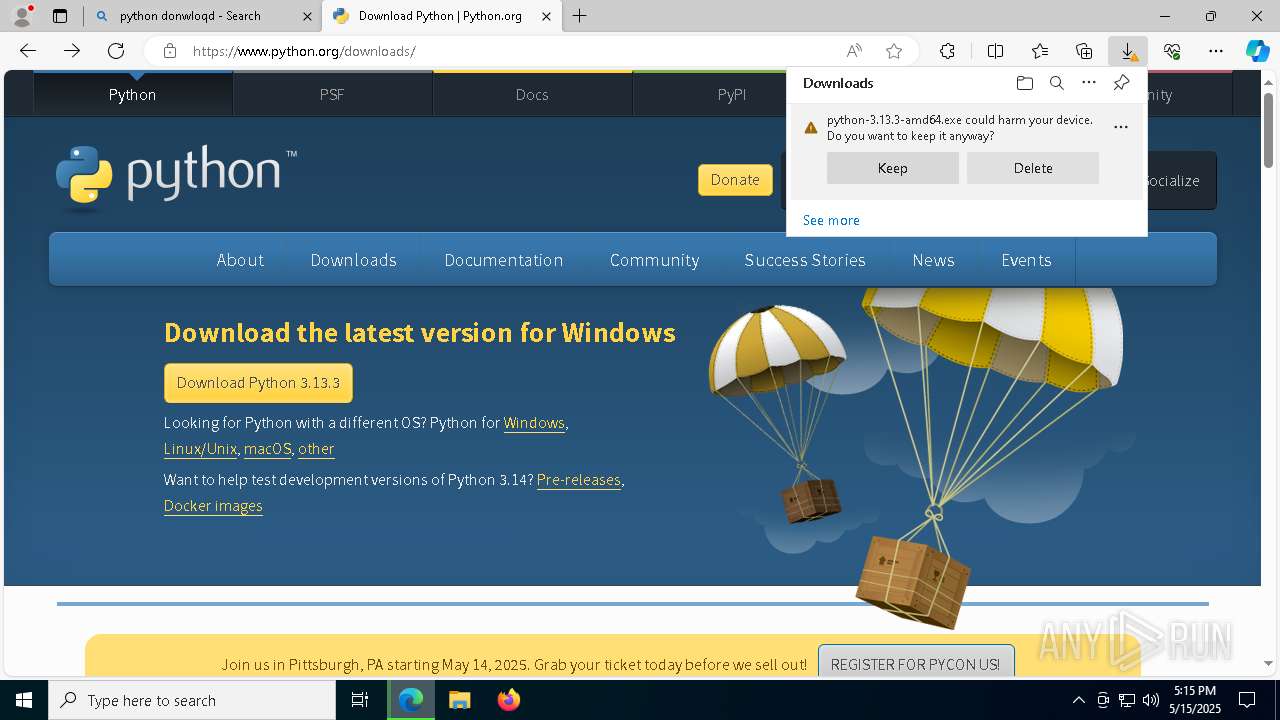Open the Events navigation item
1280x720 pixels.
click(x=1026, y=260)
